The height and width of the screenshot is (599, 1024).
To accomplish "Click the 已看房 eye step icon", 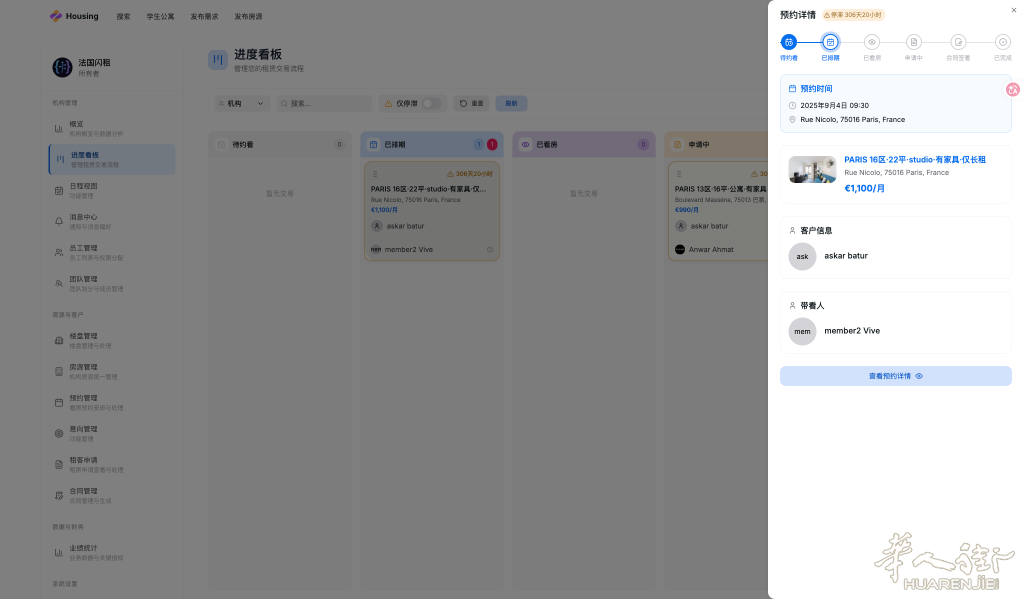I will 872,42.
